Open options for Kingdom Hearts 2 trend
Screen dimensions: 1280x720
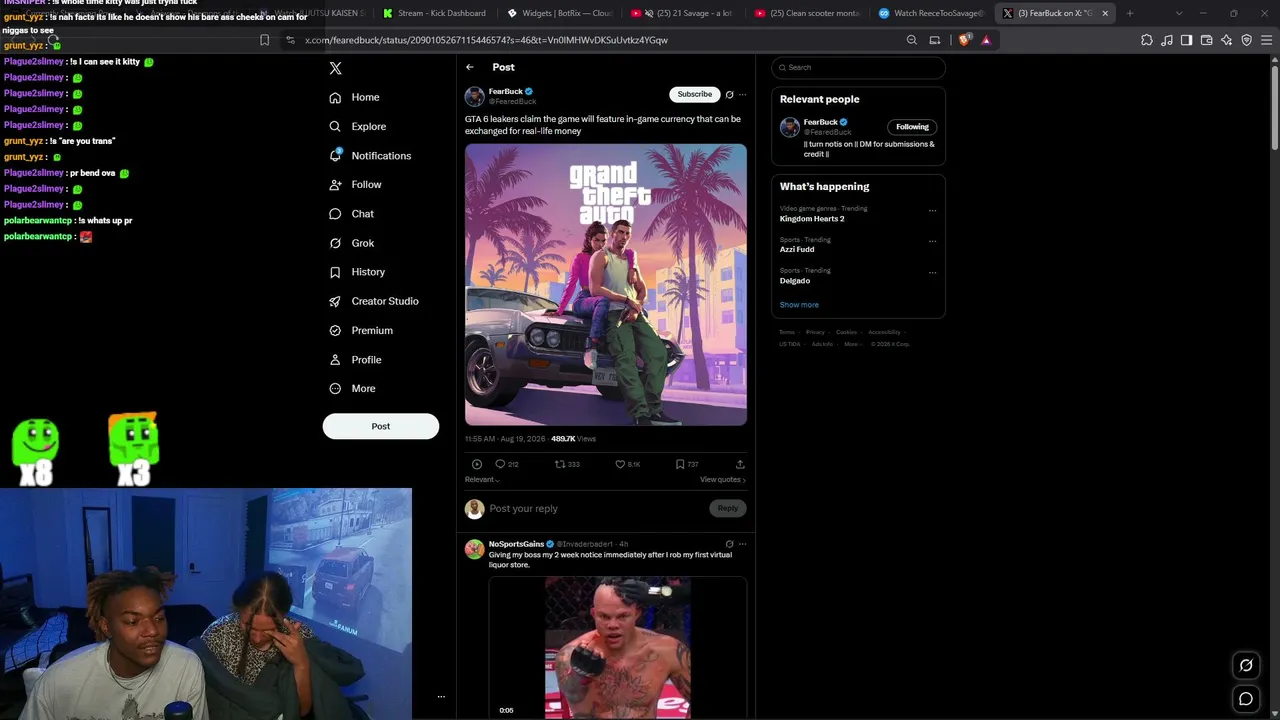pyautogui.click(x=932, y=211)
